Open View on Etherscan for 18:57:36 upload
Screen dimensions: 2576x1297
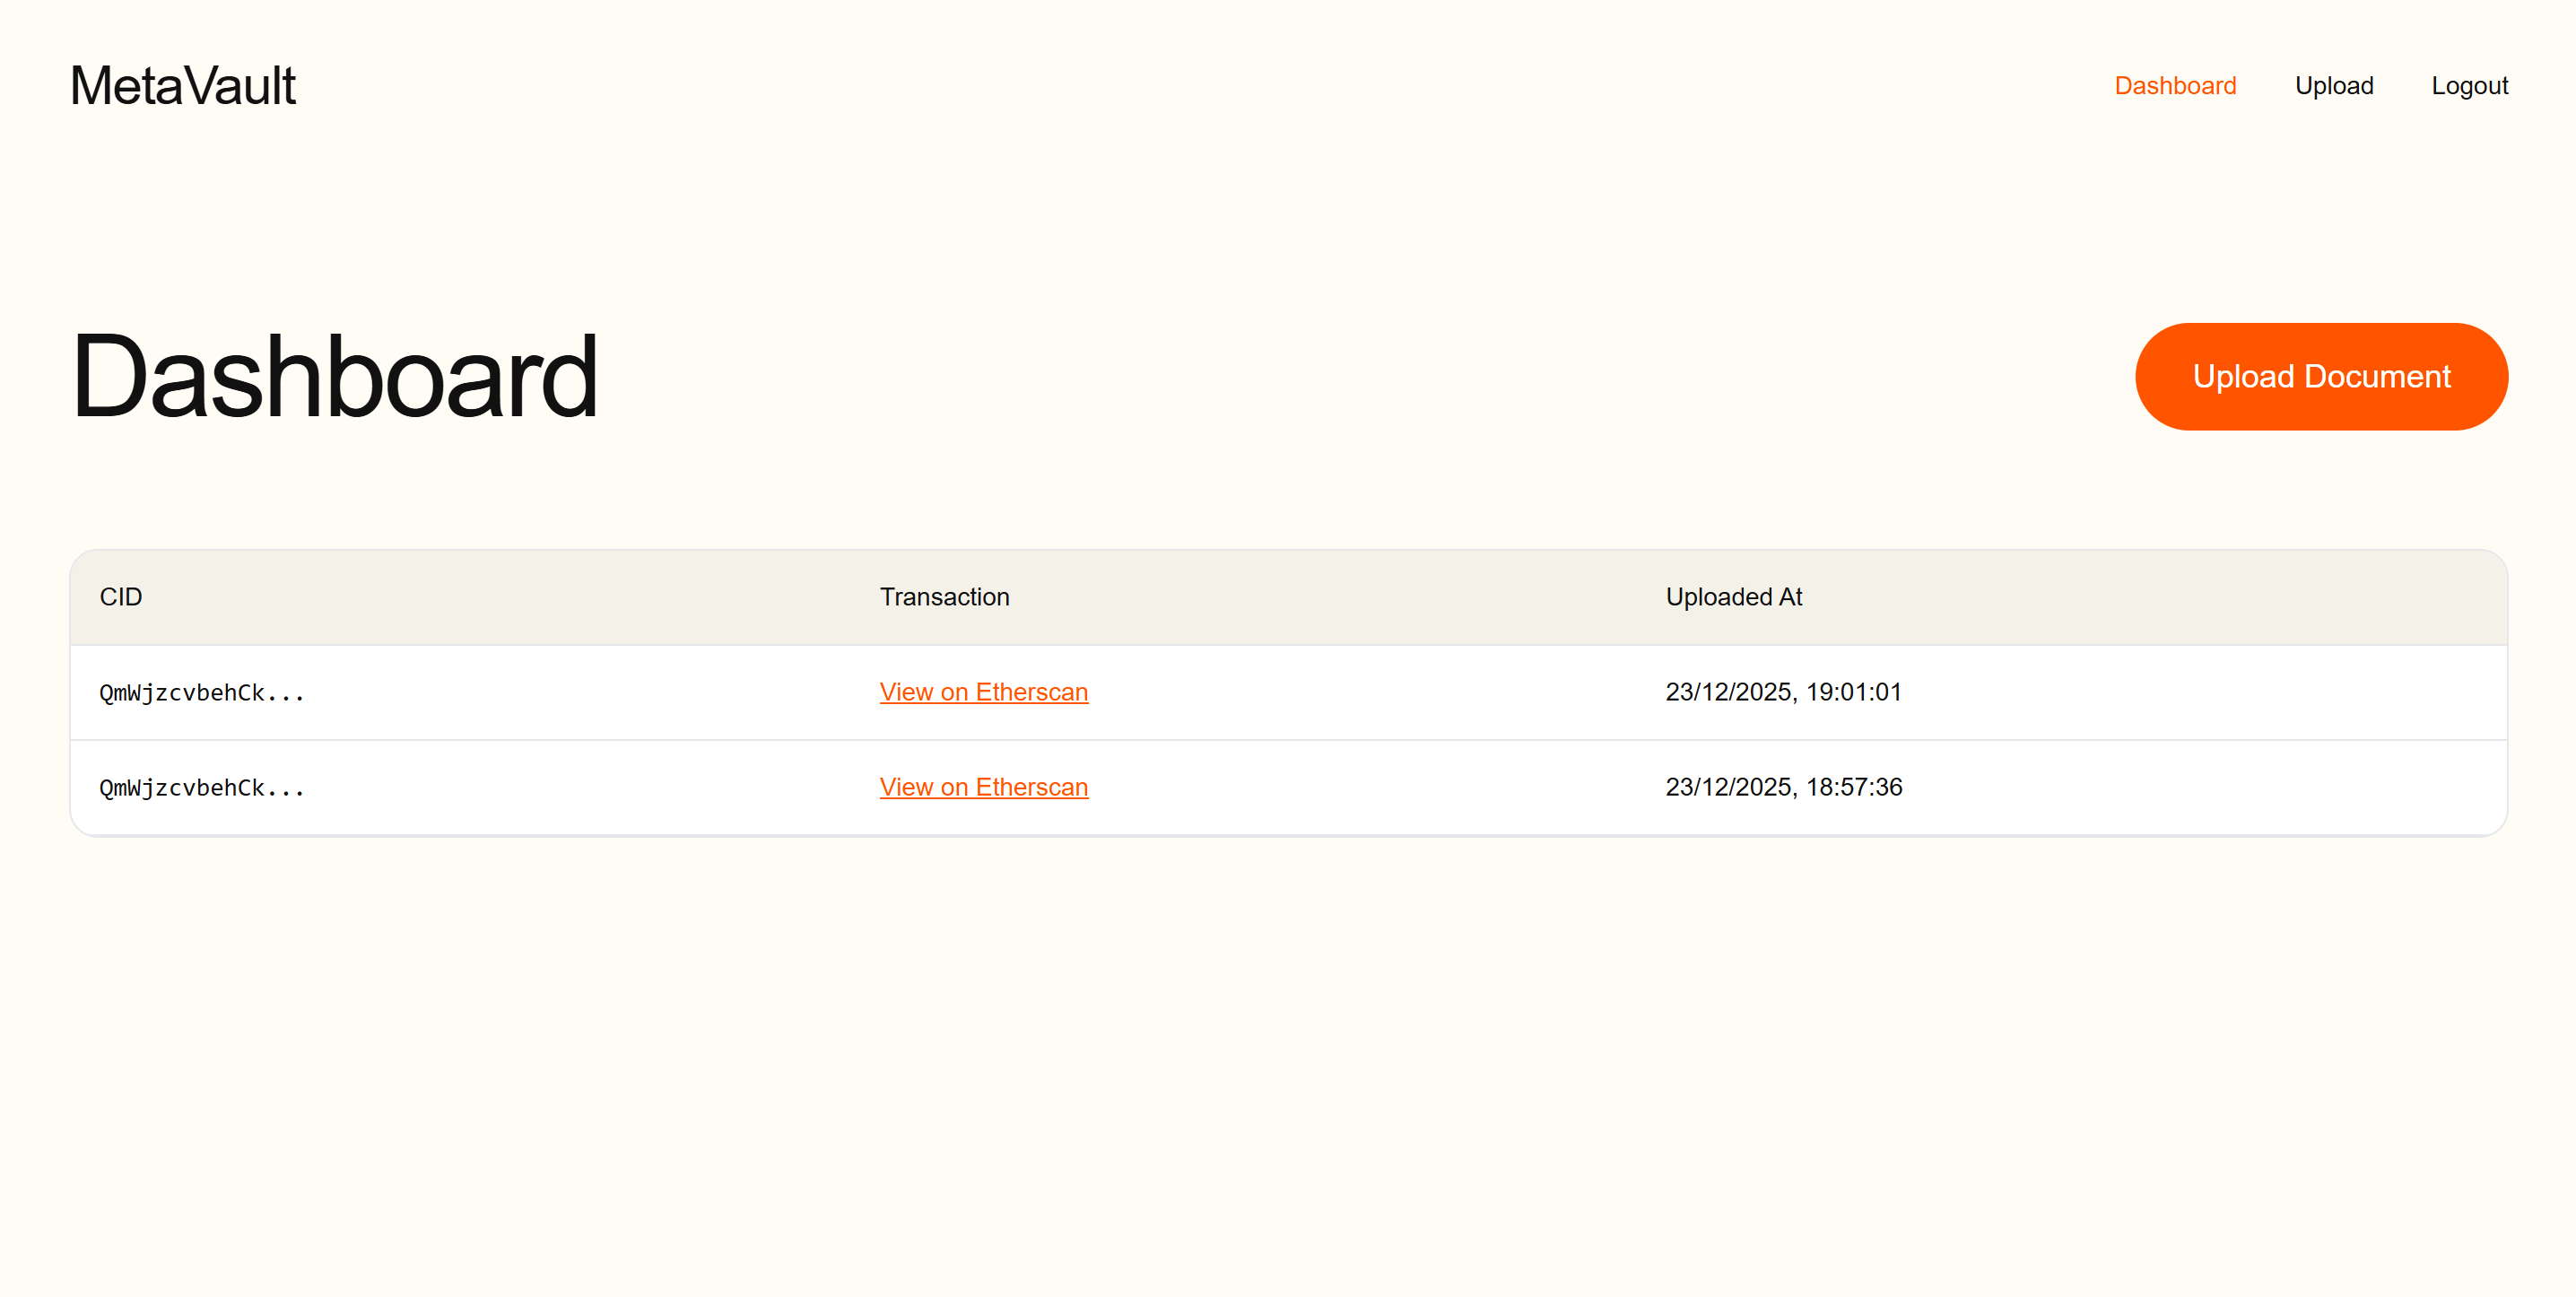tap(984, 787)
